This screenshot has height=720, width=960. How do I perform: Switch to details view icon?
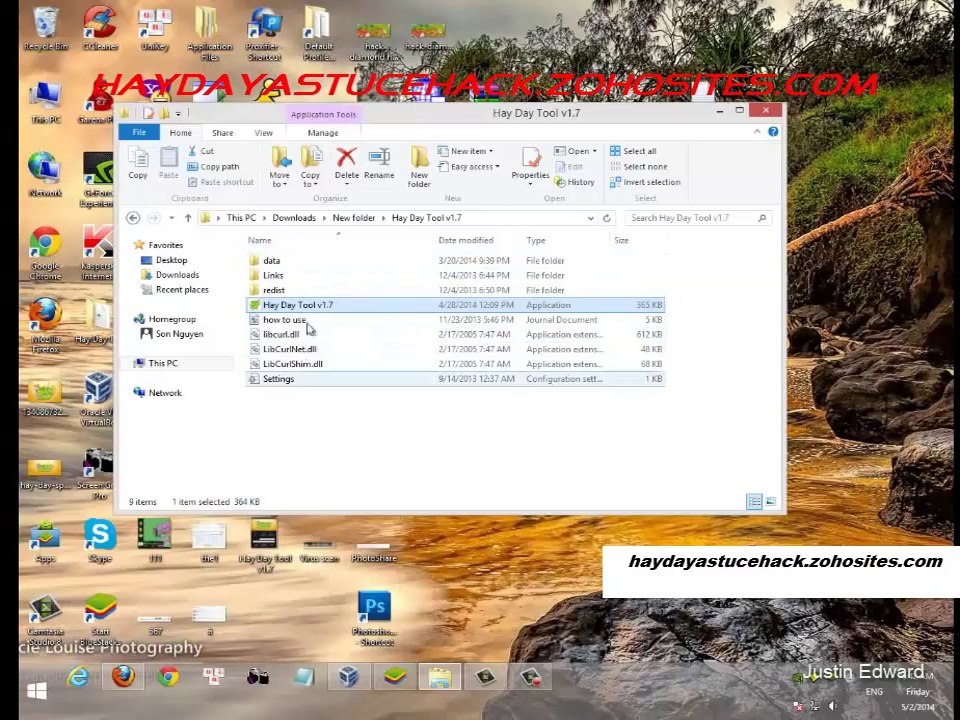754,502
